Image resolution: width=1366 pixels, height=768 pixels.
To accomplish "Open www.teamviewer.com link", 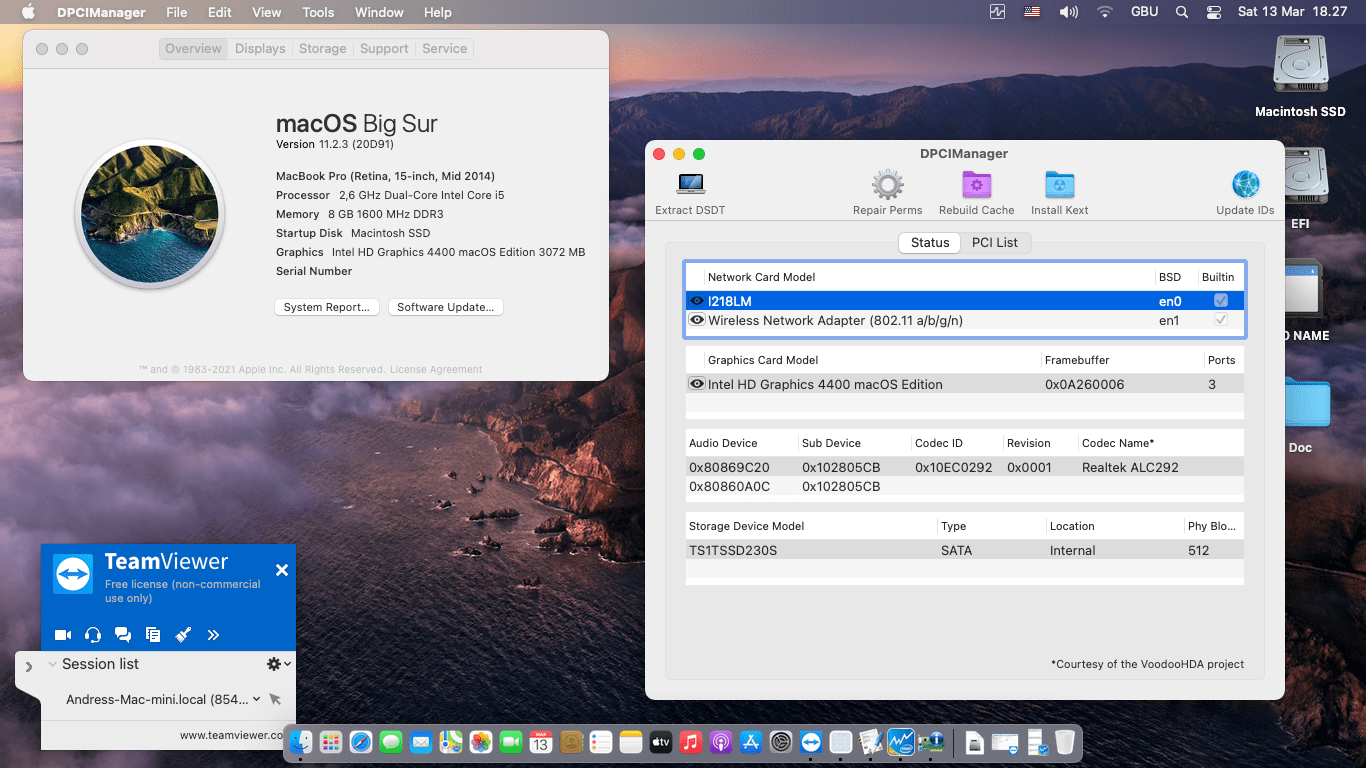I will (x=232, y=735).
